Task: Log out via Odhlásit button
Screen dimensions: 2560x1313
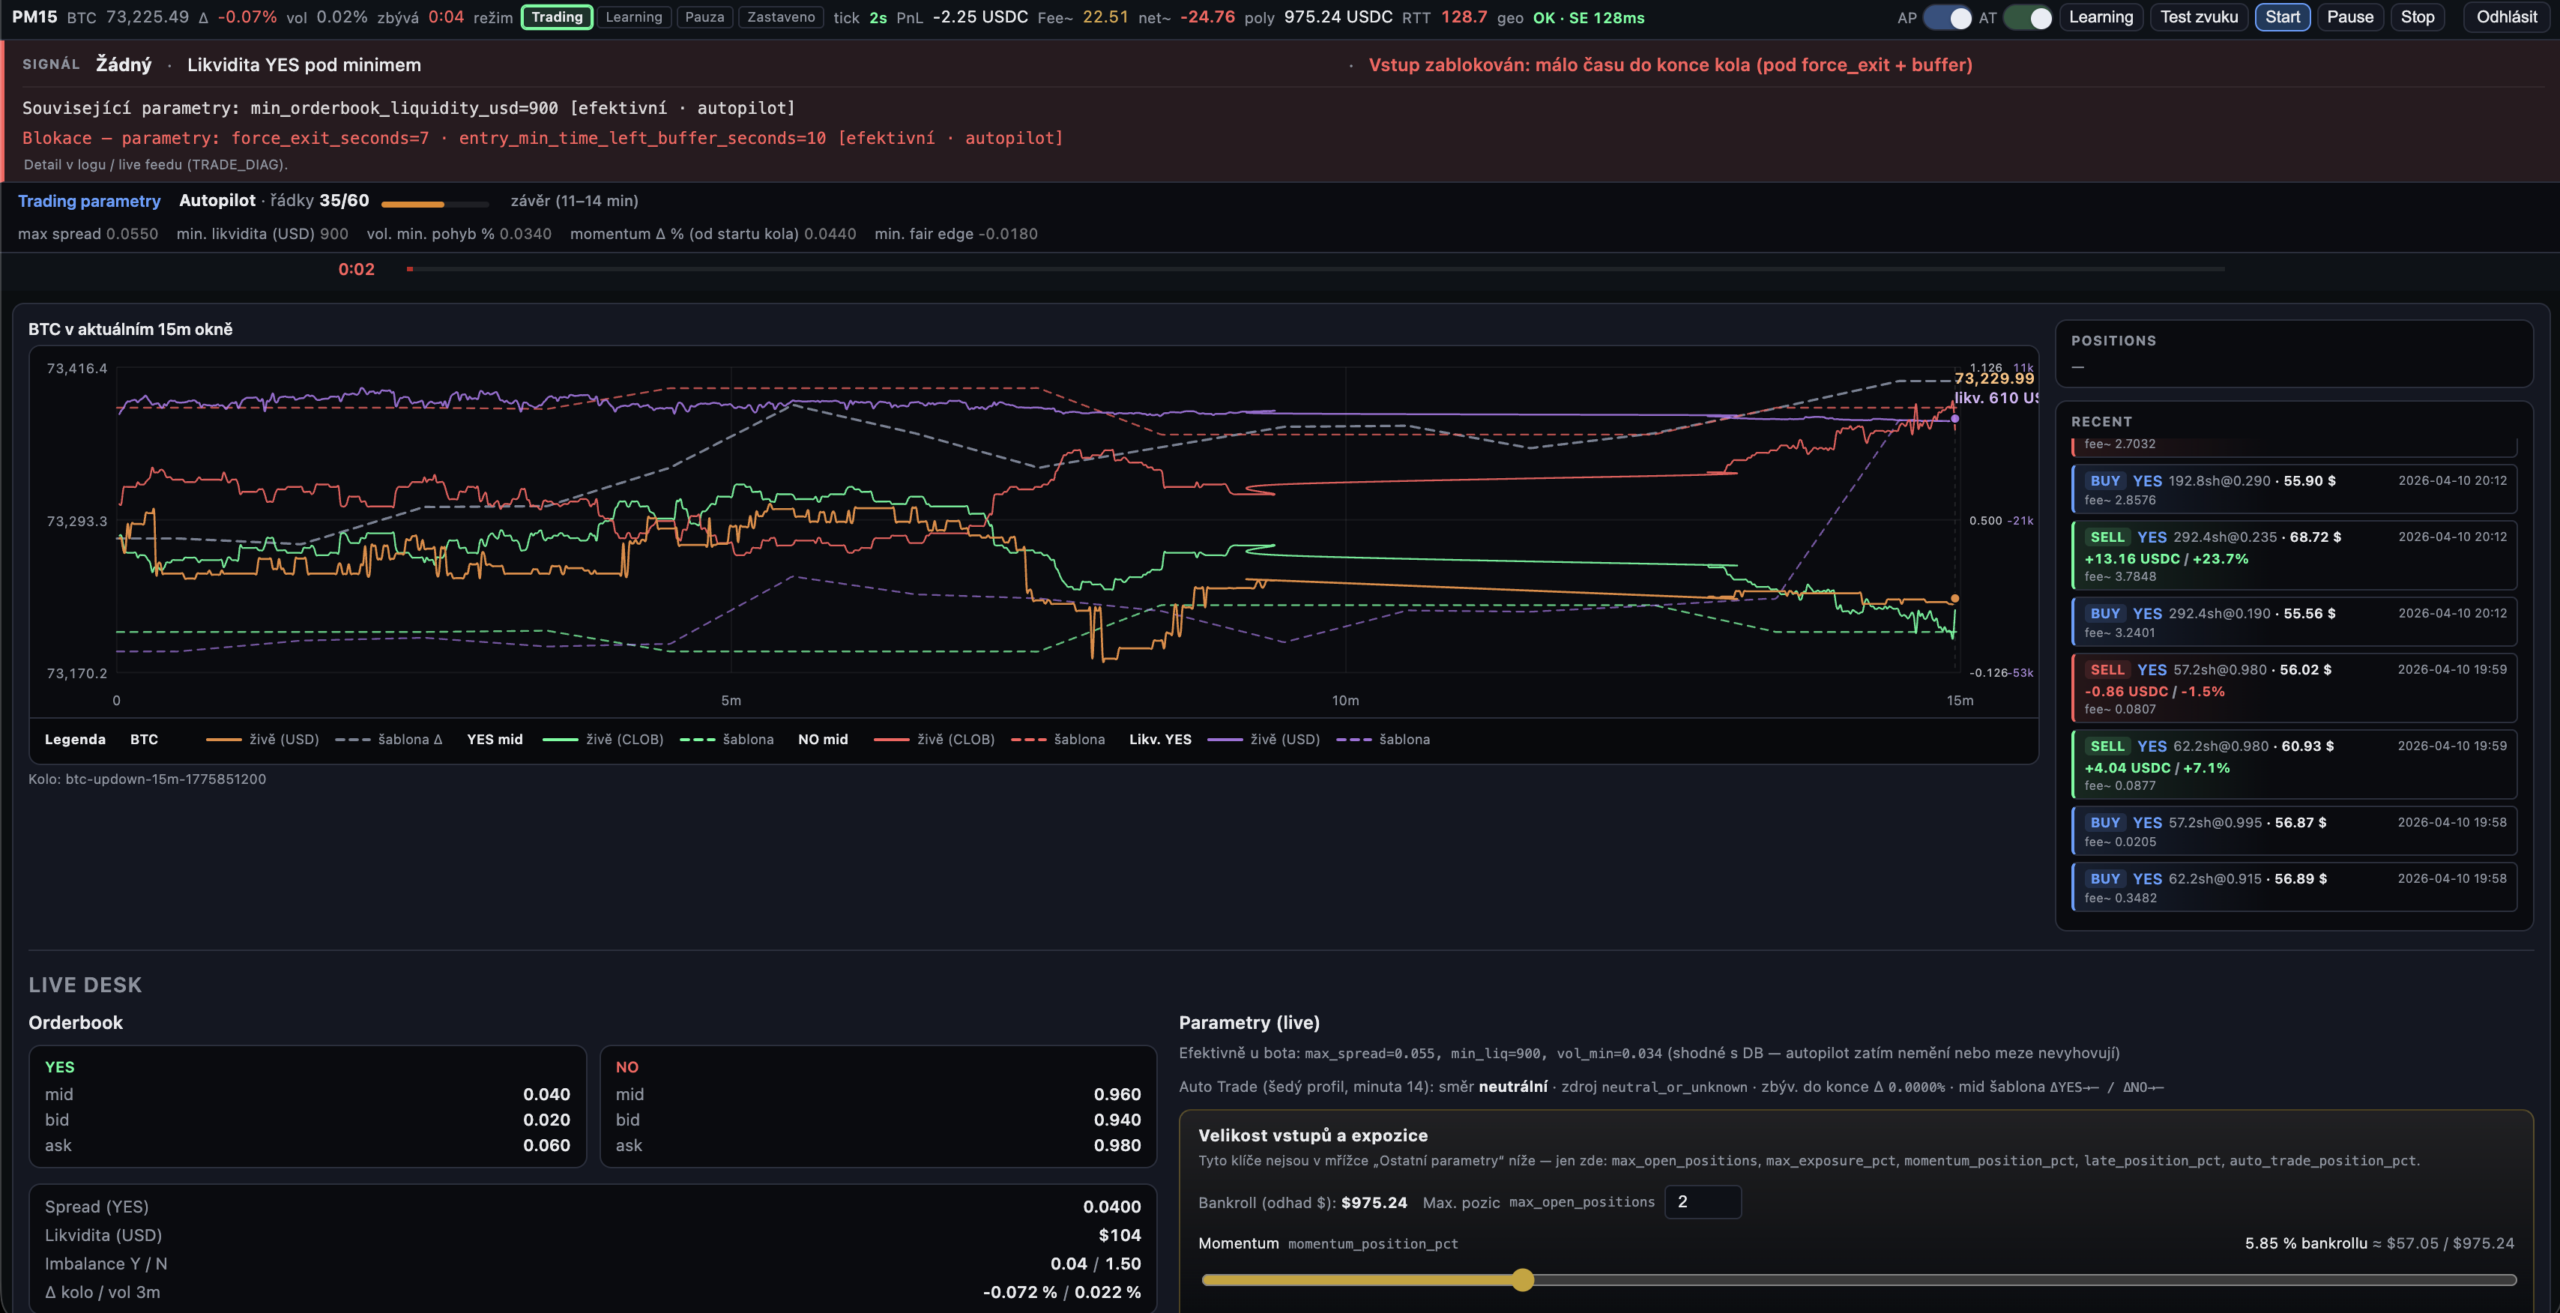Action: click(x=2506, y=17)
